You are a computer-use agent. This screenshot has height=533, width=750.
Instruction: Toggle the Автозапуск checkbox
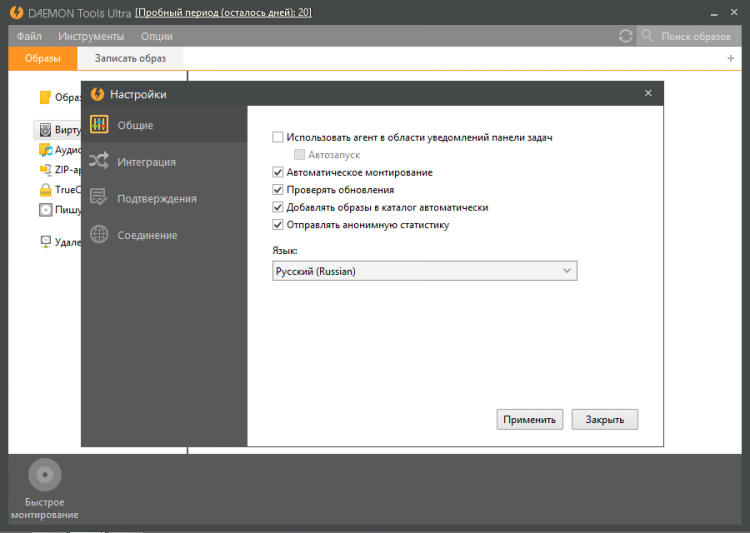tap(299, 155)
